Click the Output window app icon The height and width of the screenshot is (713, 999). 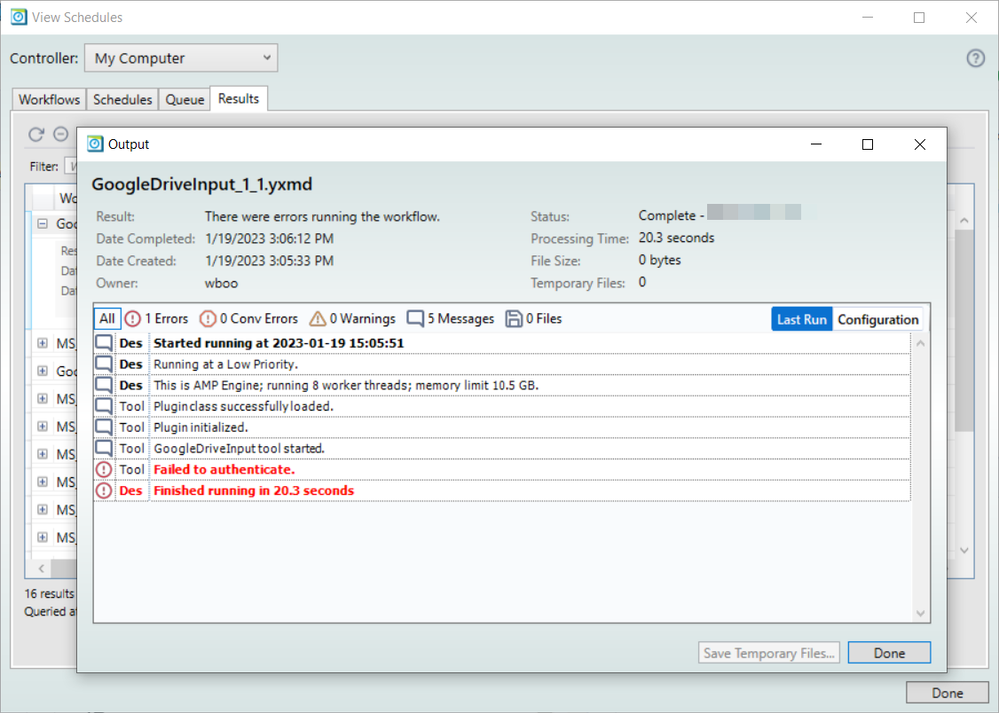coord(95,144)
